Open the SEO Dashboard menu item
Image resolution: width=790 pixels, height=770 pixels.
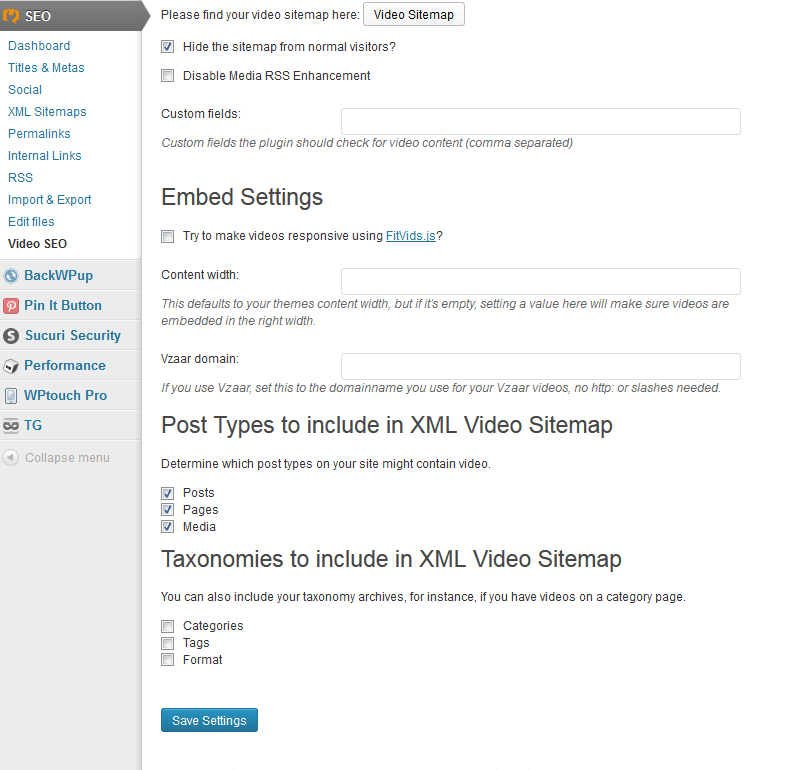(x=39, y=46)
